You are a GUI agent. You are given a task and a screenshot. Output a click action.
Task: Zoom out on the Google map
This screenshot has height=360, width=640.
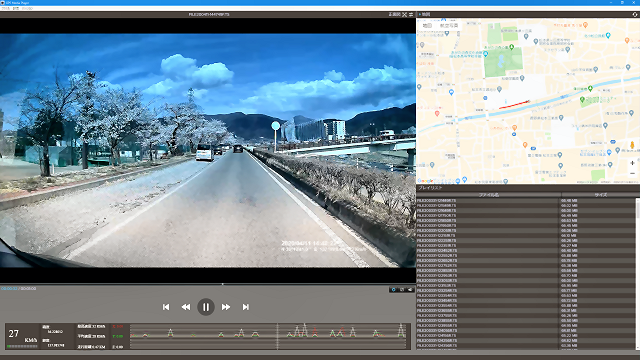tap(632, 173)
